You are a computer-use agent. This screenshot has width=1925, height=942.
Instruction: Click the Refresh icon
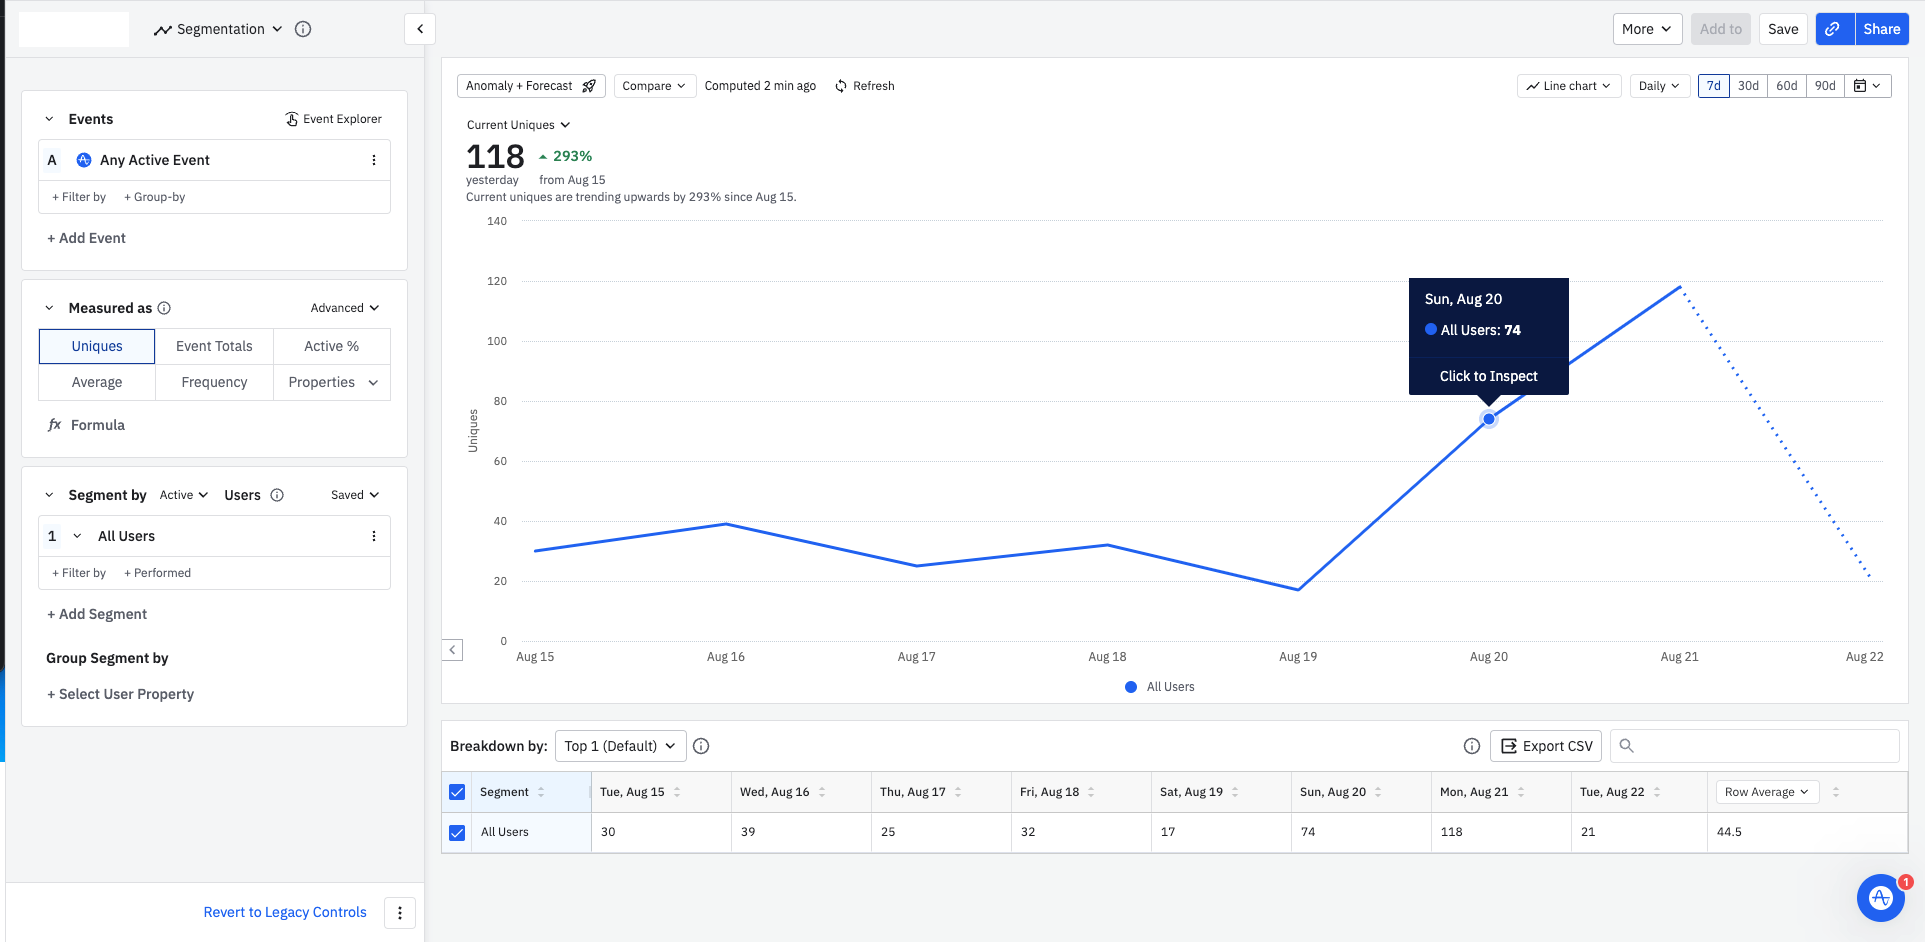(x=841, y=86)
